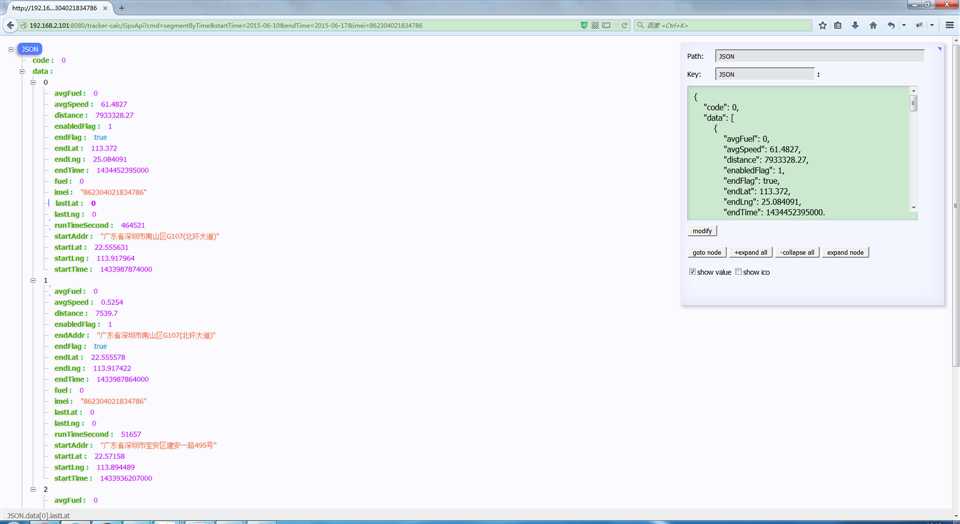960x524 pixels.
Task: Click the +expand all button
Action: coord(751,252)
